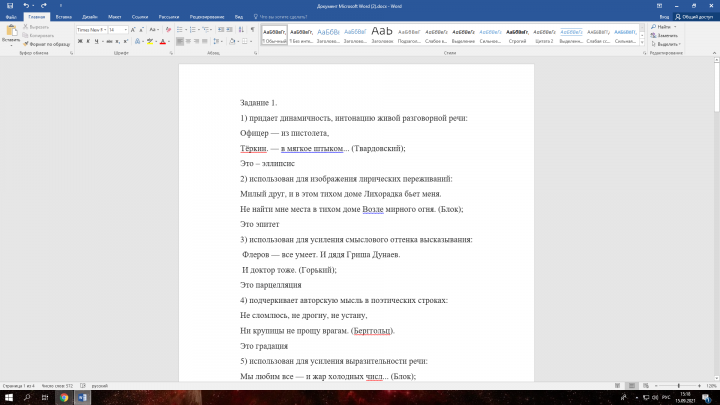Select the 'Обычный' (Normal) style
The height and width of the screenshot is (405, 720).
(x=275, y=35)
